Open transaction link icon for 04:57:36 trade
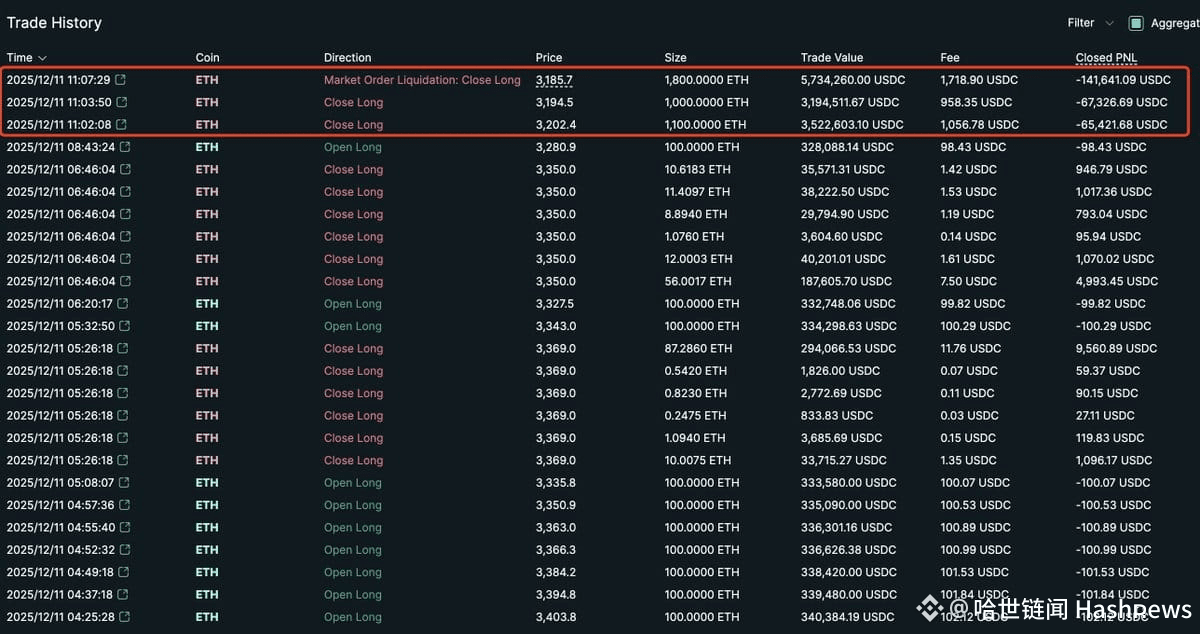1200x634 pixels. point(122,505)
